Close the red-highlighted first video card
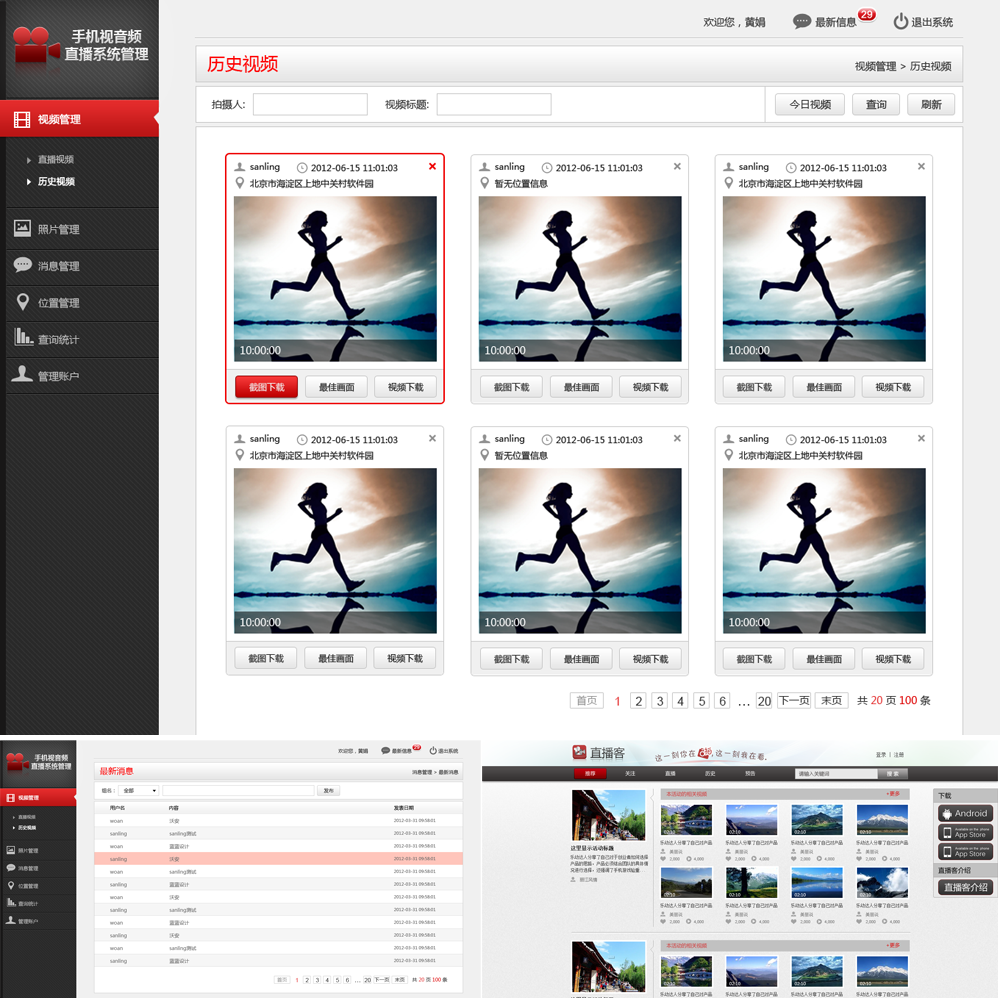This screenshot has height=998, width=1000. click(432, 167)
